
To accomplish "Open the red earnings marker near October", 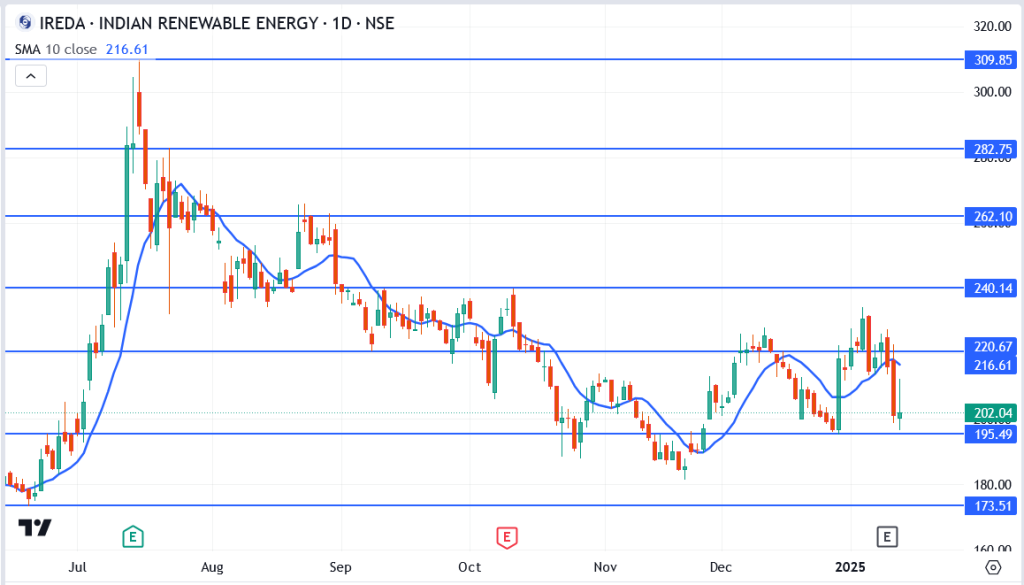I will [x=507, y=538].
